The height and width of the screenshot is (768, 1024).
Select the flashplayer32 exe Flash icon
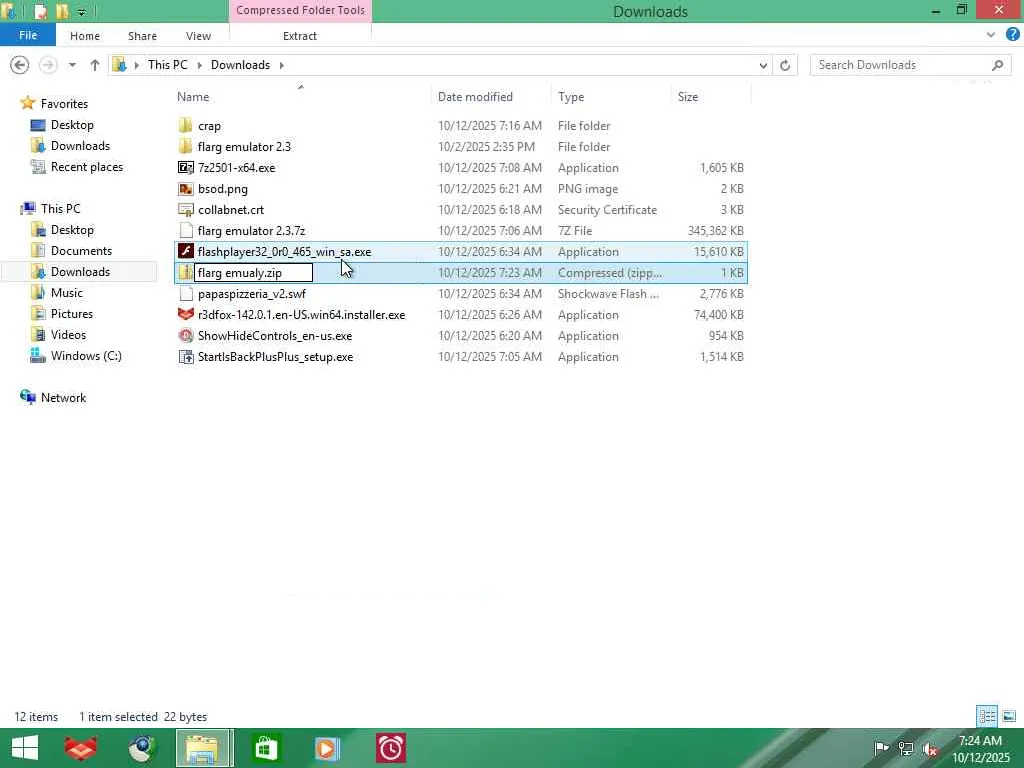click(186, 251)
